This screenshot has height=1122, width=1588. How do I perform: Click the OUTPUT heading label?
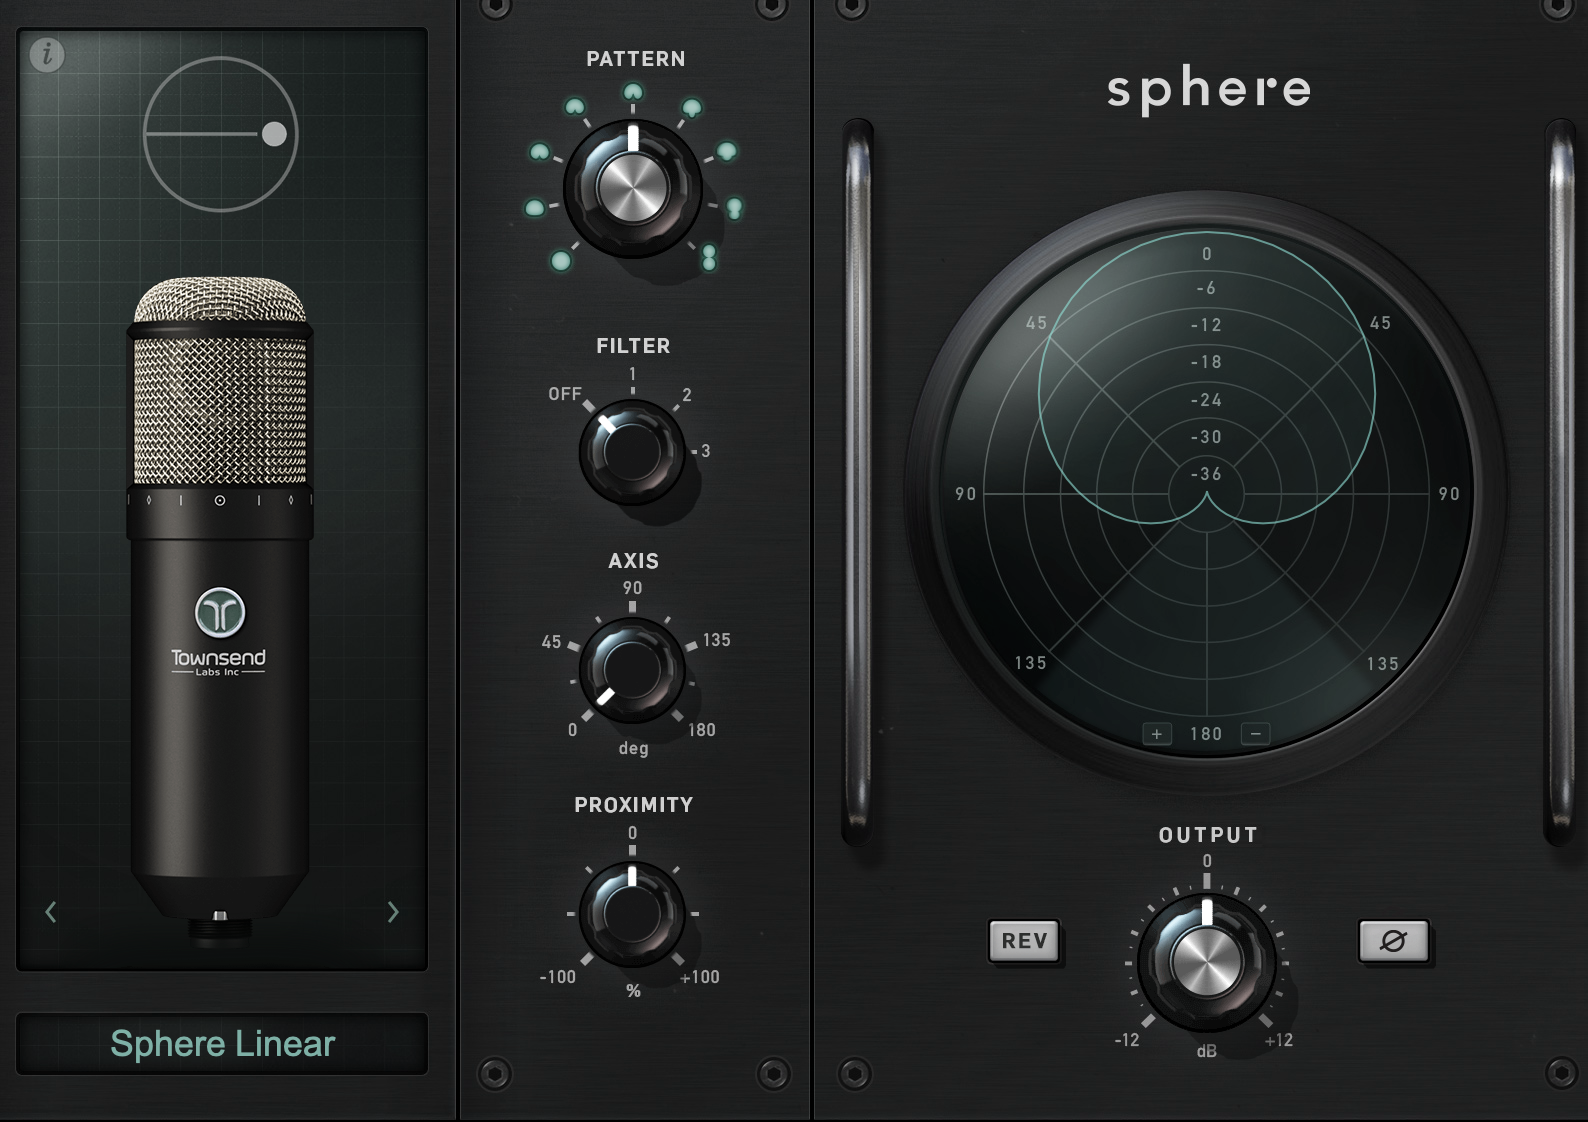1207,835
